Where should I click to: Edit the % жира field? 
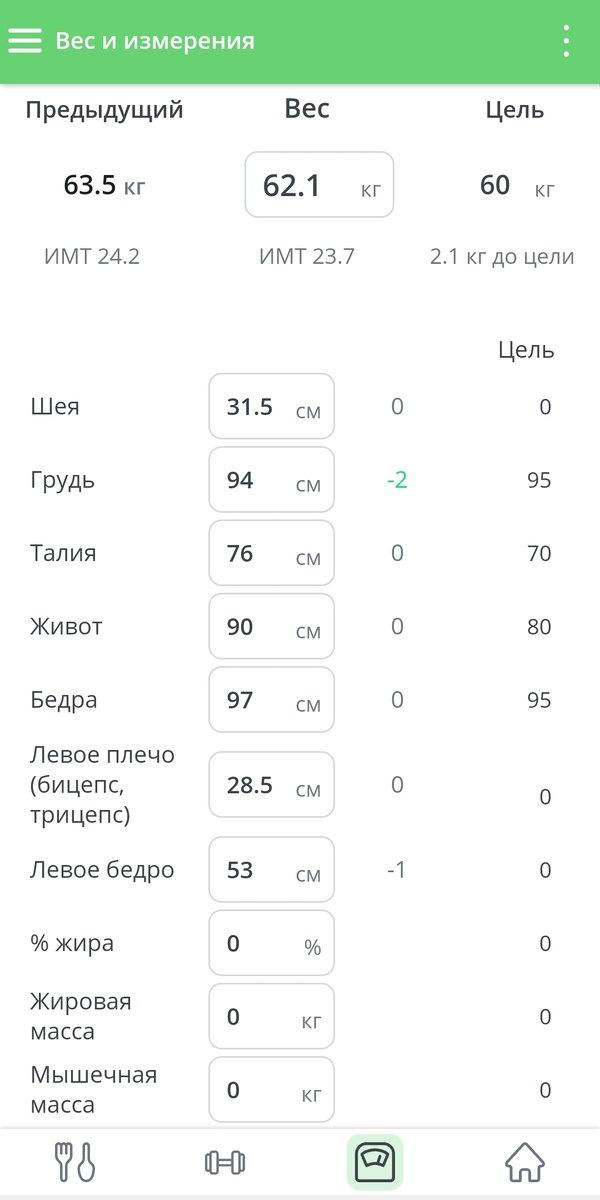[x=270, y=942]
